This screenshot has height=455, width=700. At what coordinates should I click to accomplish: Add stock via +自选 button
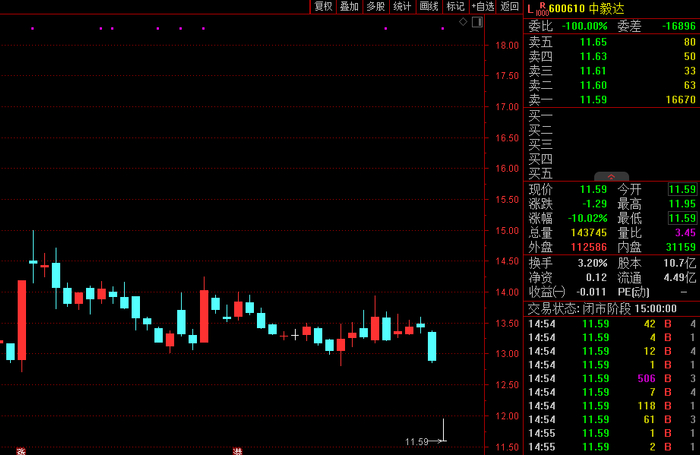coord(483,7)
